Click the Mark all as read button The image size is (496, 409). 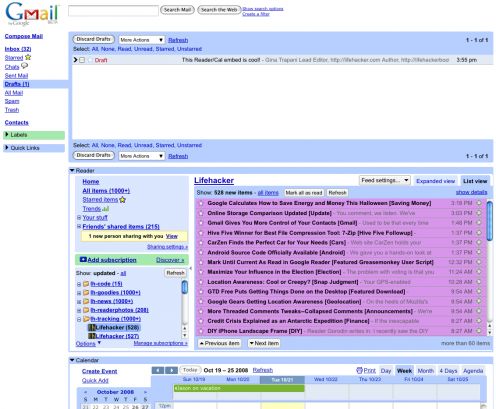(x=304, y=193)
